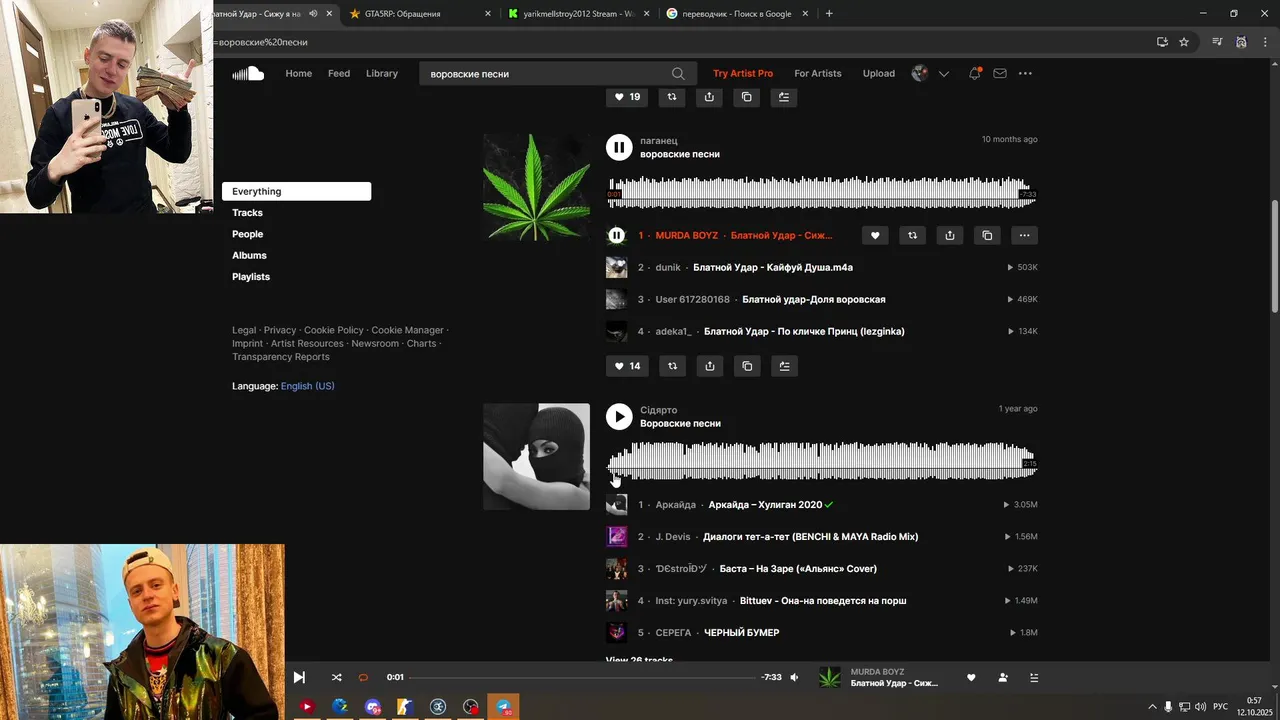The height and width of the screenshot is (720, 1280).
Task: Pause the паганец воровские песни playlist
Action: pos(619,147)
